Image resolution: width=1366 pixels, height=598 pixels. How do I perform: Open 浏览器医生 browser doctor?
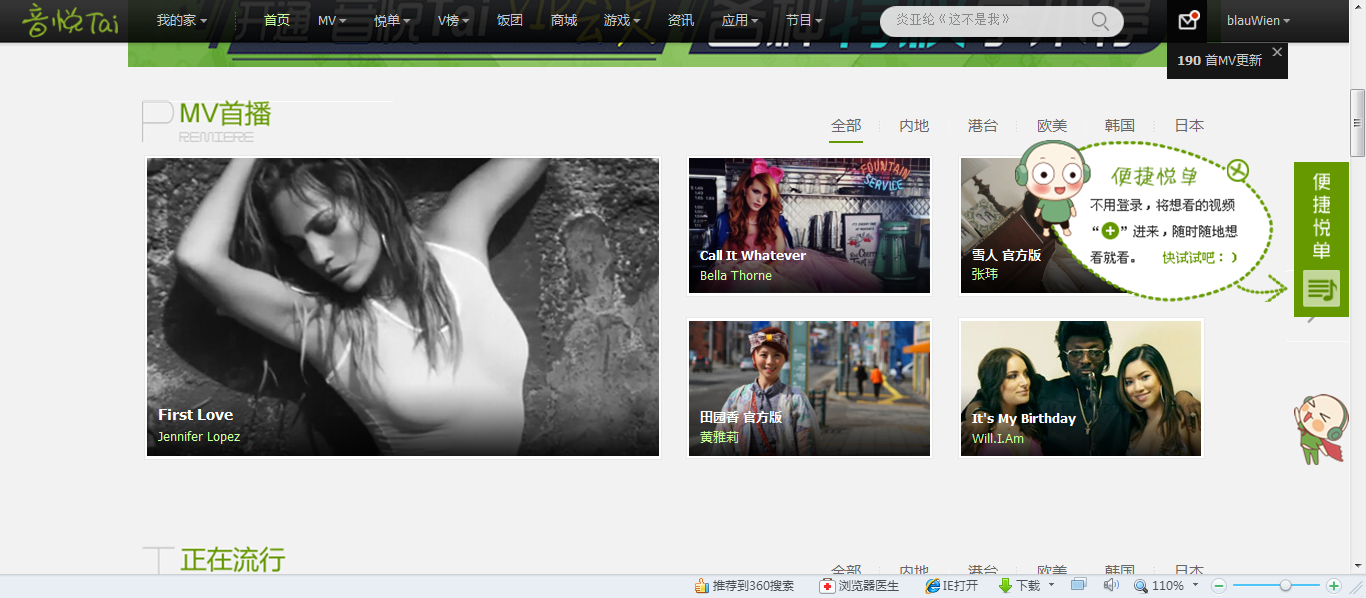[x=859, y=586]
